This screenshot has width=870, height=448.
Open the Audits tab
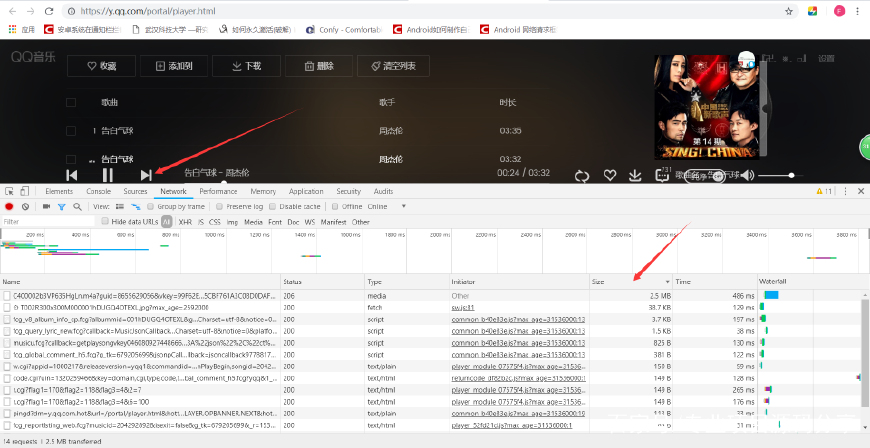click(x=383, y=191)
